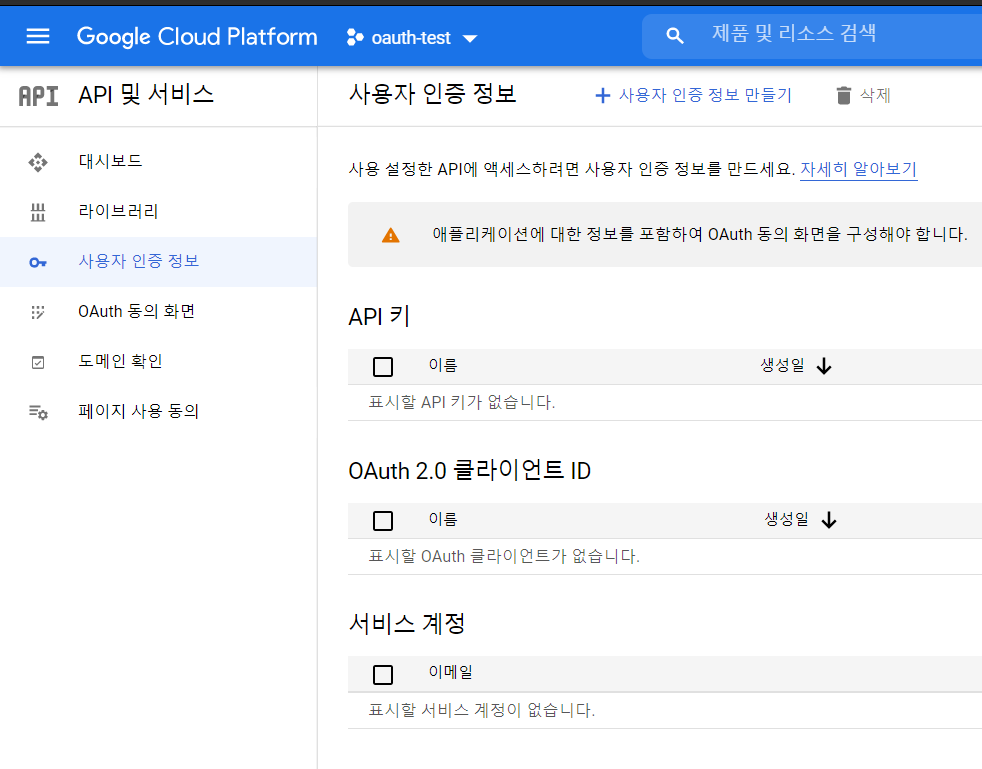This screenshot has height=769, width=982.
Task: Click sort arrow in API 키 table
Action: (x=824, y=366)
